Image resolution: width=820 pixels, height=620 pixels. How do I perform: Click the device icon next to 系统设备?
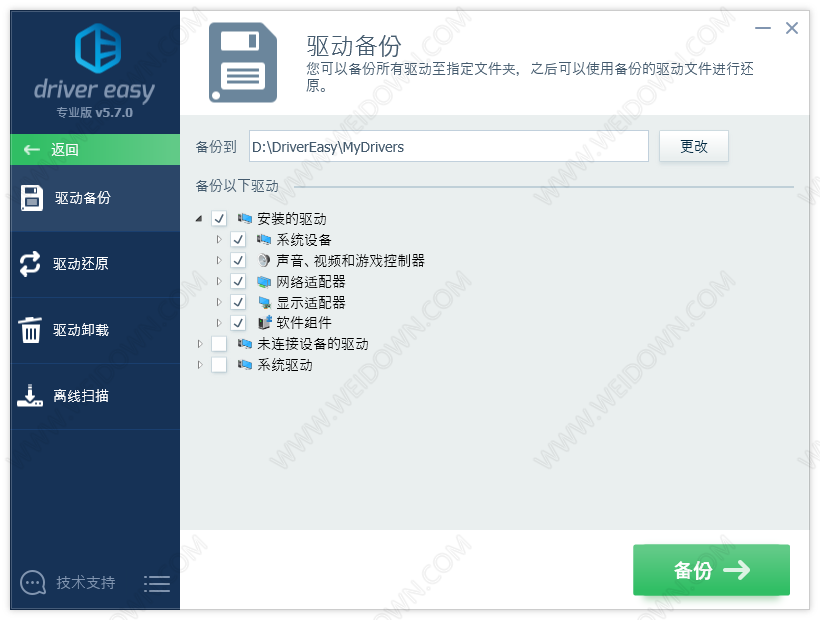(x=264, y=239)
